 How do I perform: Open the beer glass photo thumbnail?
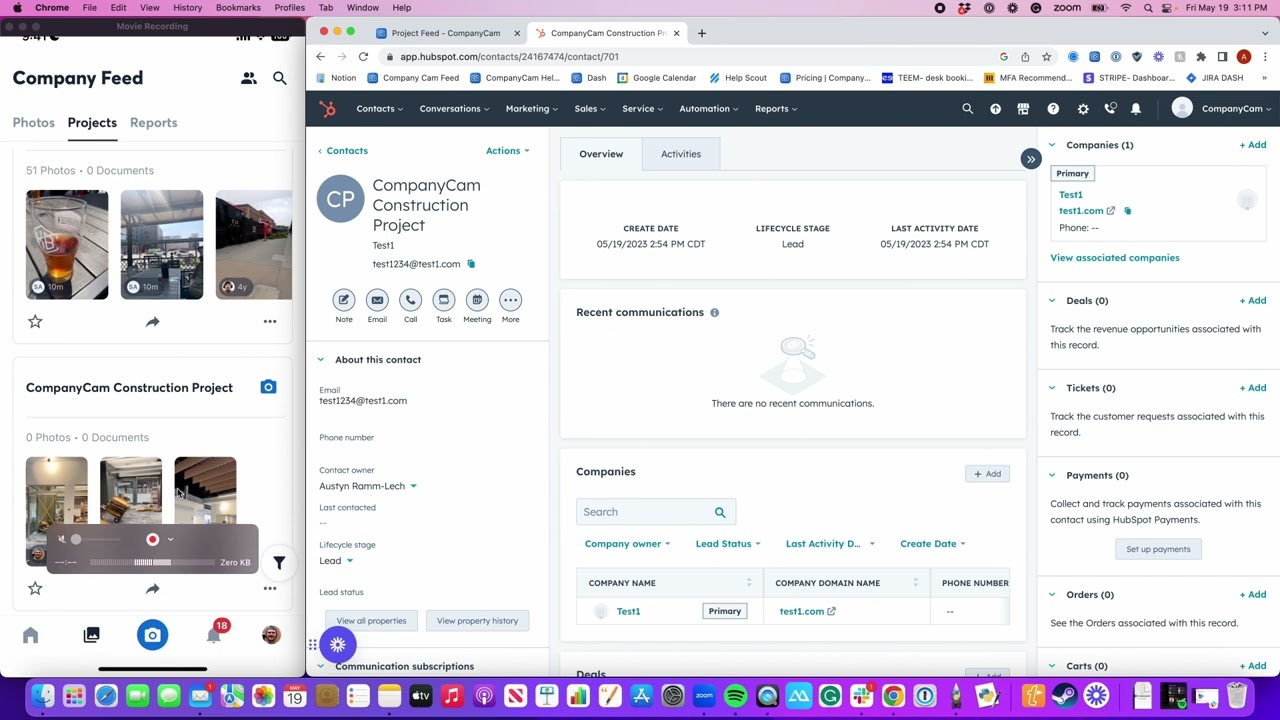[67, 244]
